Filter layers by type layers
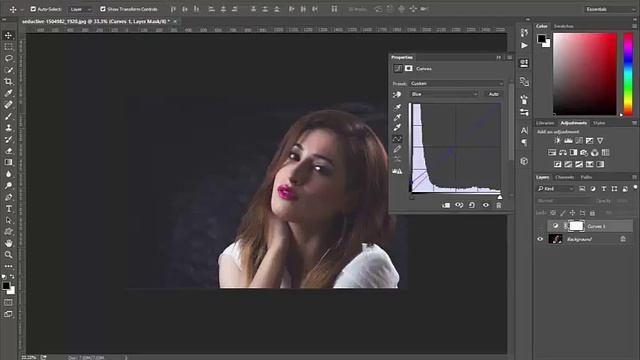This screenshot has width=640, height=360. coord(604,189)
